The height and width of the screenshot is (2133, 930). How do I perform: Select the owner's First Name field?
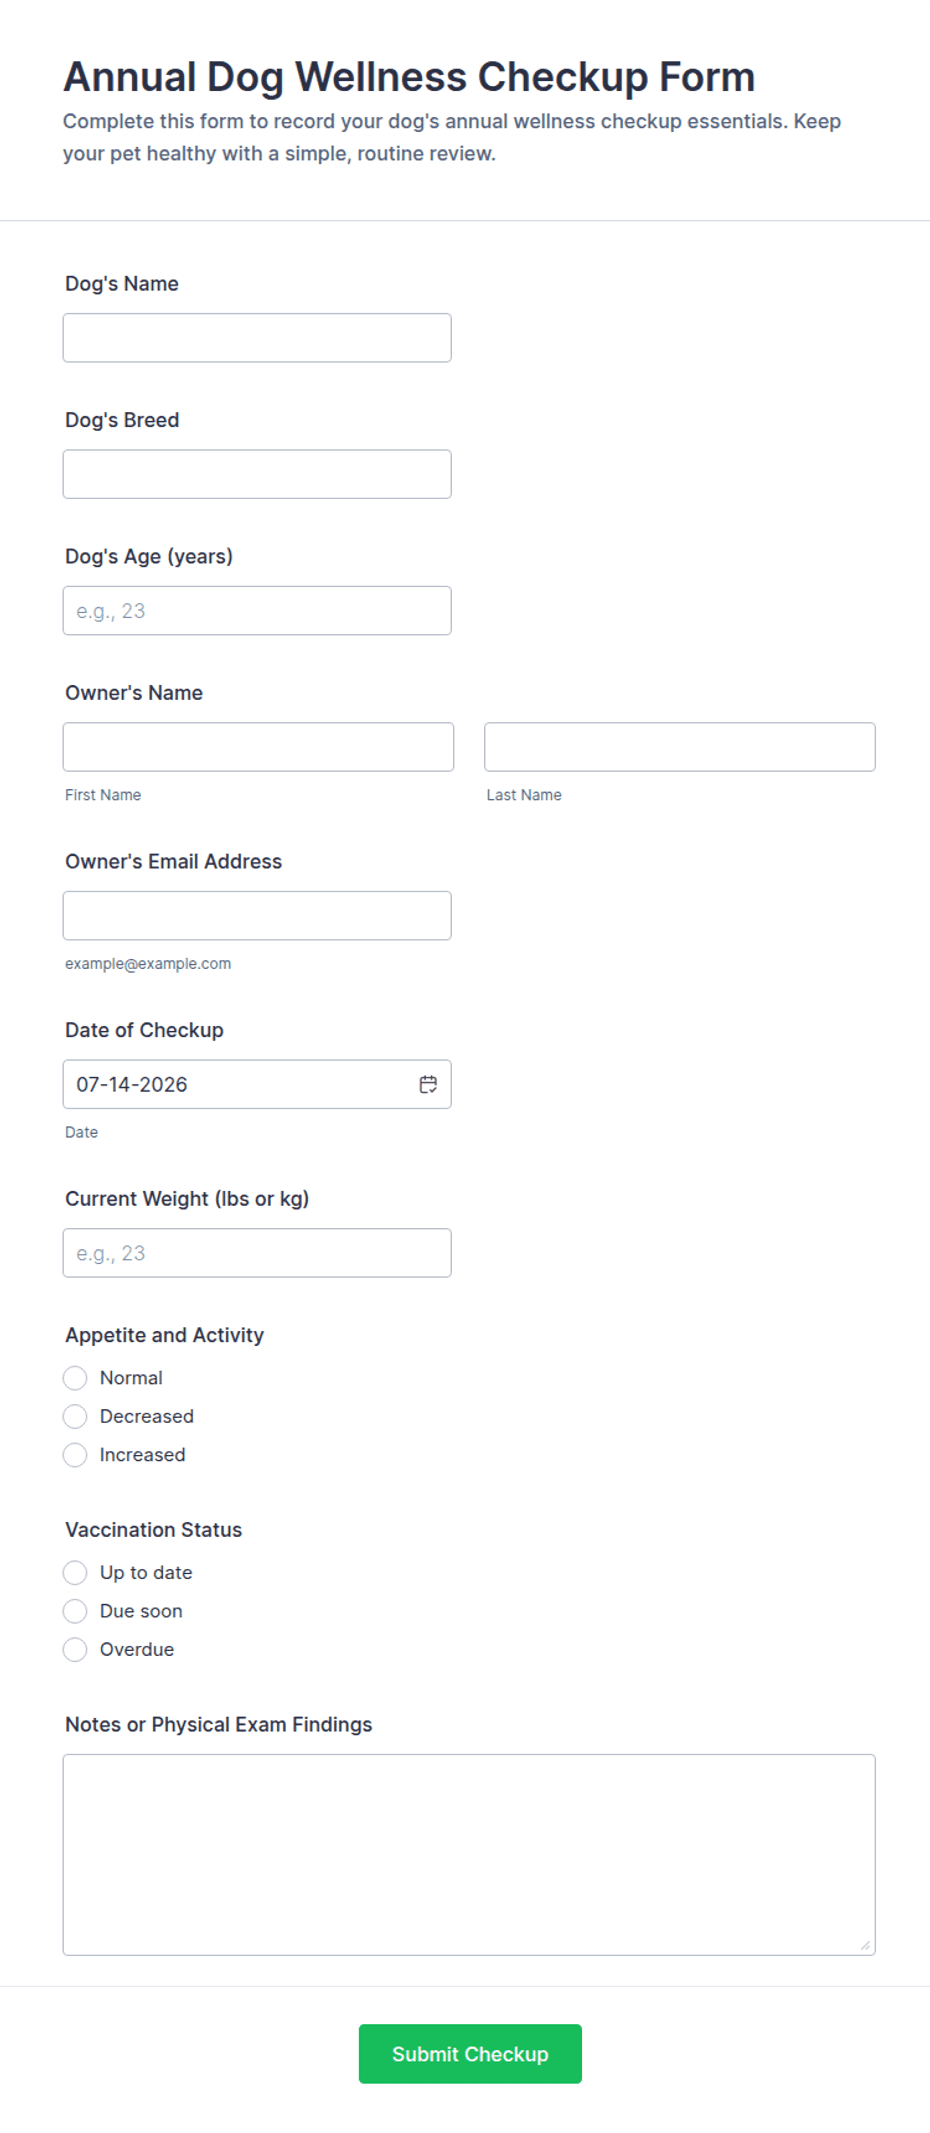tap(258, 747)
